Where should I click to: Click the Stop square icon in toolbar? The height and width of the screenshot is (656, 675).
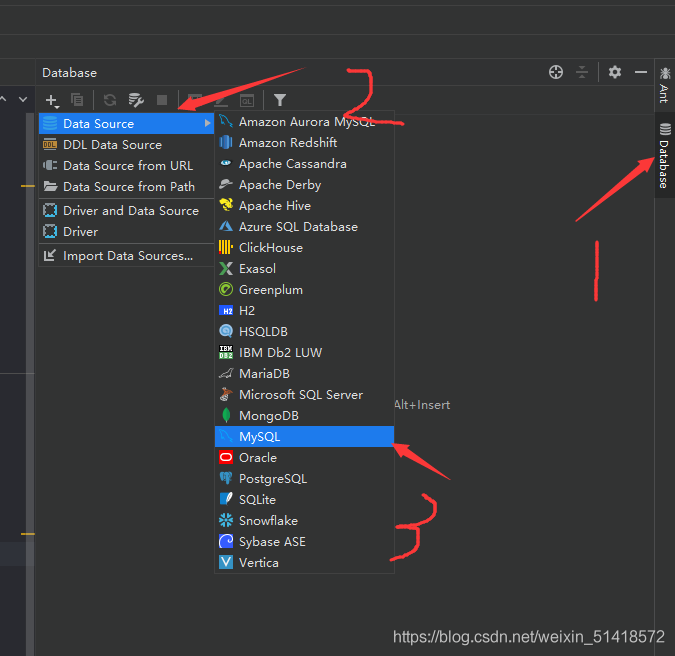[162, 100]
